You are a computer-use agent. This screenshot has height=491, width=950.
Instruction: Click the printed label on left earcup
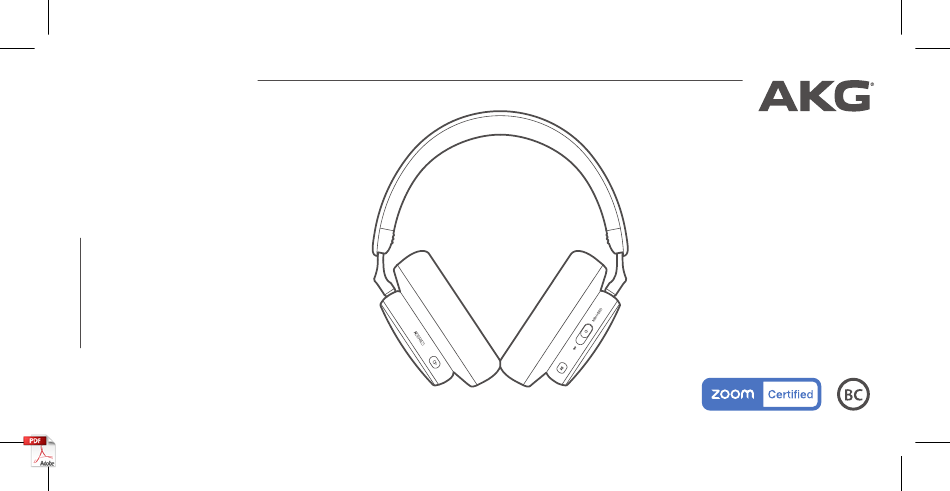[420, 338]
